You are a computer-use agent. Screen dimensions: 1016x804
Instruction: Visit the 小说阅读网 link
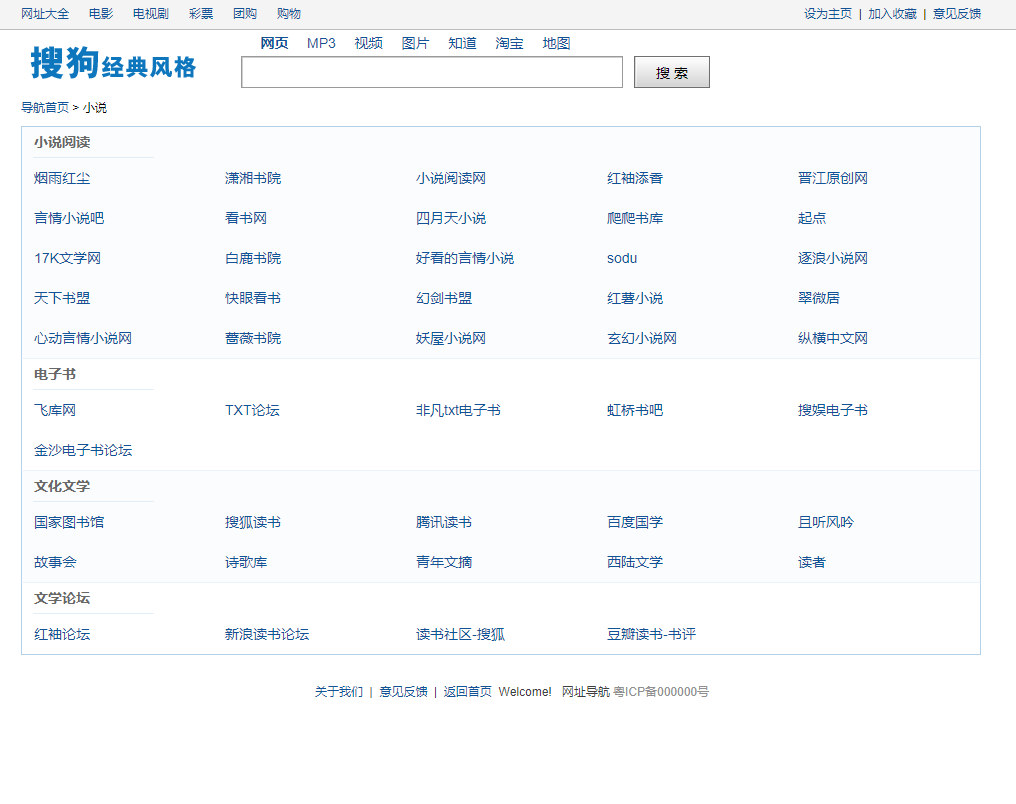(x=451, y=178)
